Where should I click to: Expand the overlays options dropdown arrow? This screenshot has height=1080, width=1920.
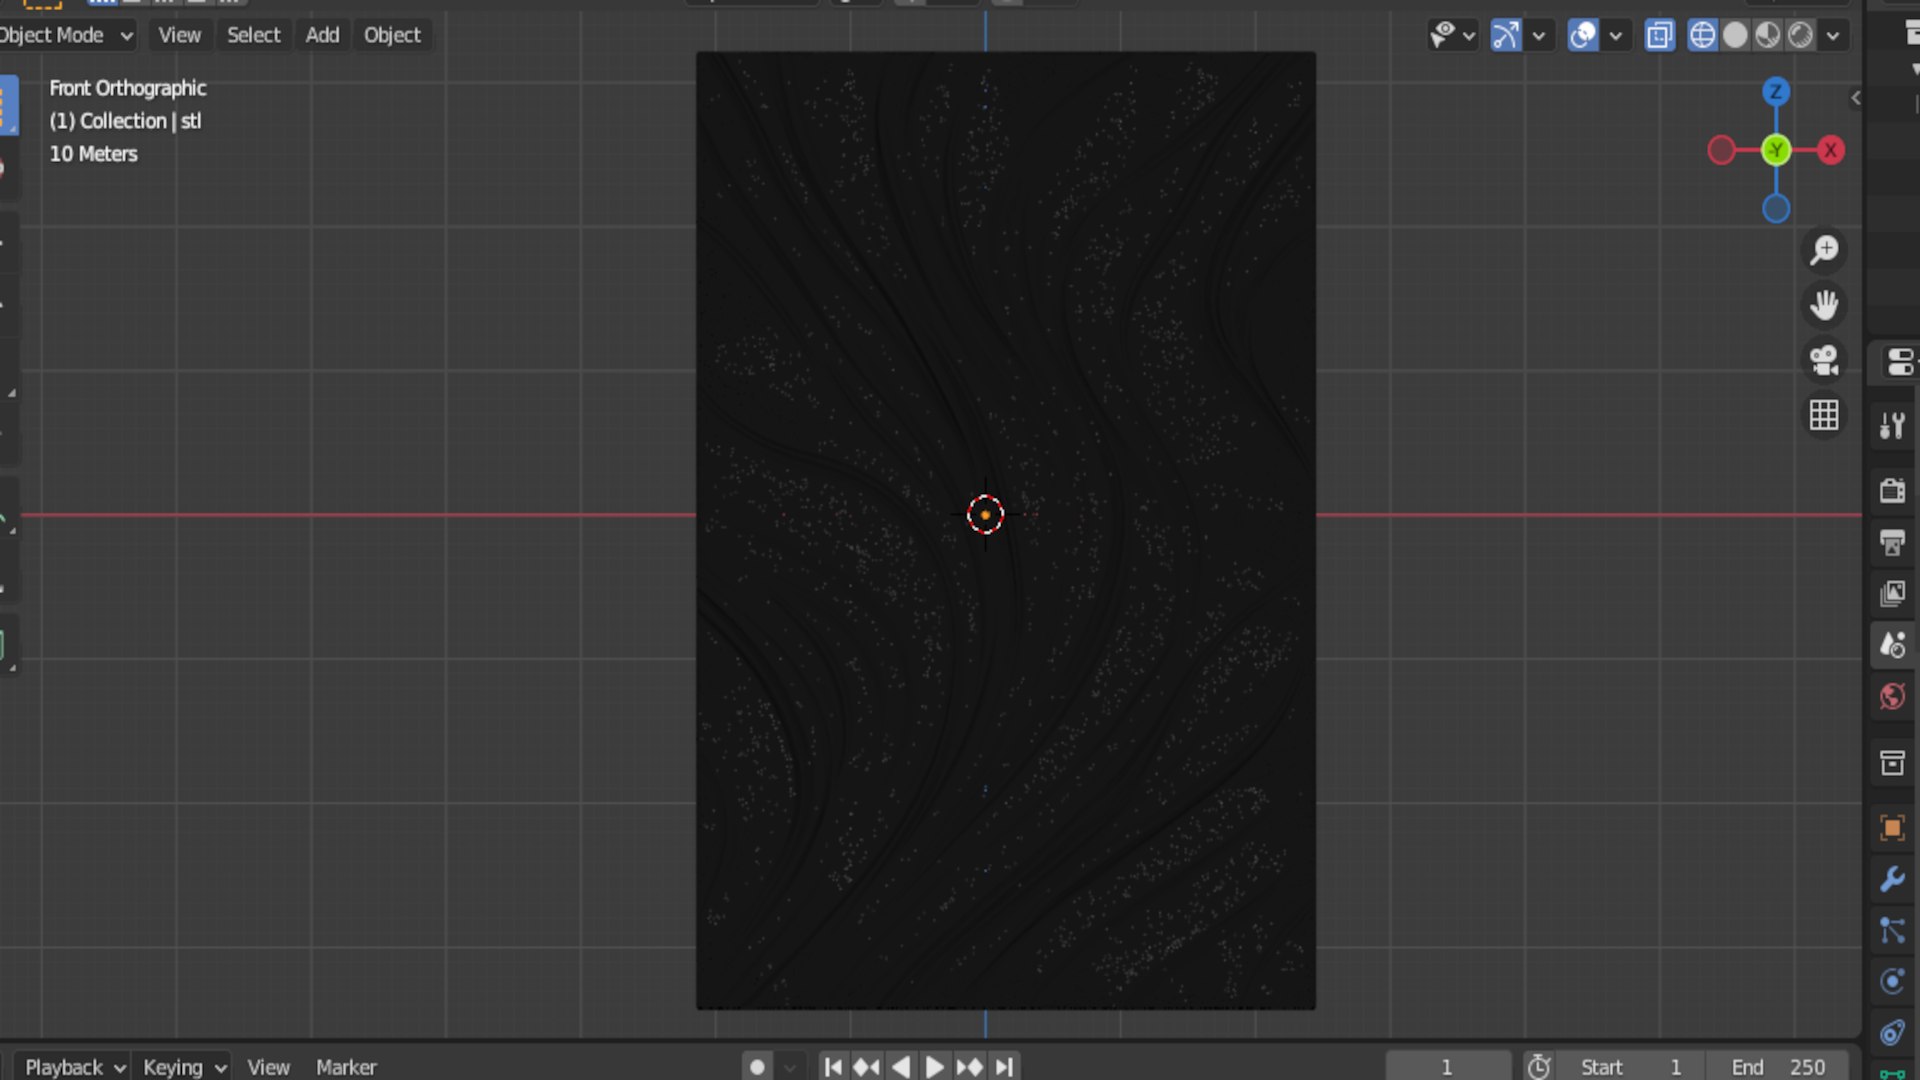click(x=1616, y=36)
